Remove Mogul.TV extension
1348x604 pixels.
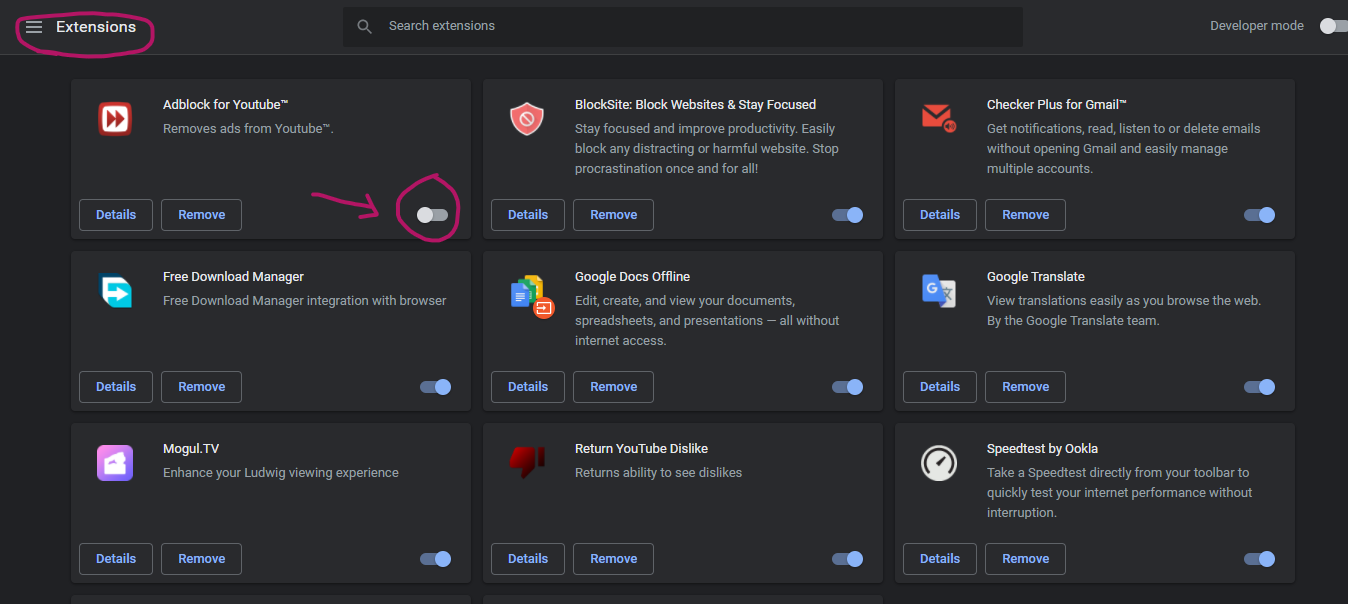[202, 559]
